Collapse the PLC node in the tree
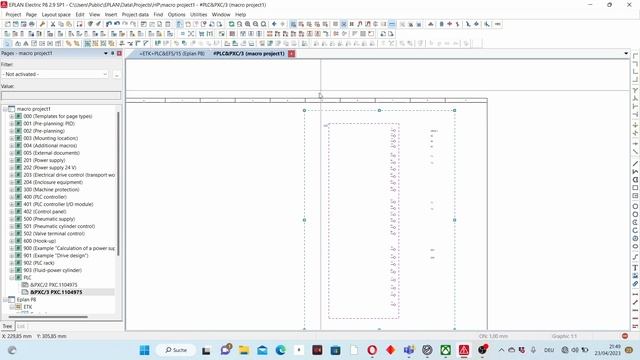The width and height of the screenshot is (640, 360). coord(12,278)
